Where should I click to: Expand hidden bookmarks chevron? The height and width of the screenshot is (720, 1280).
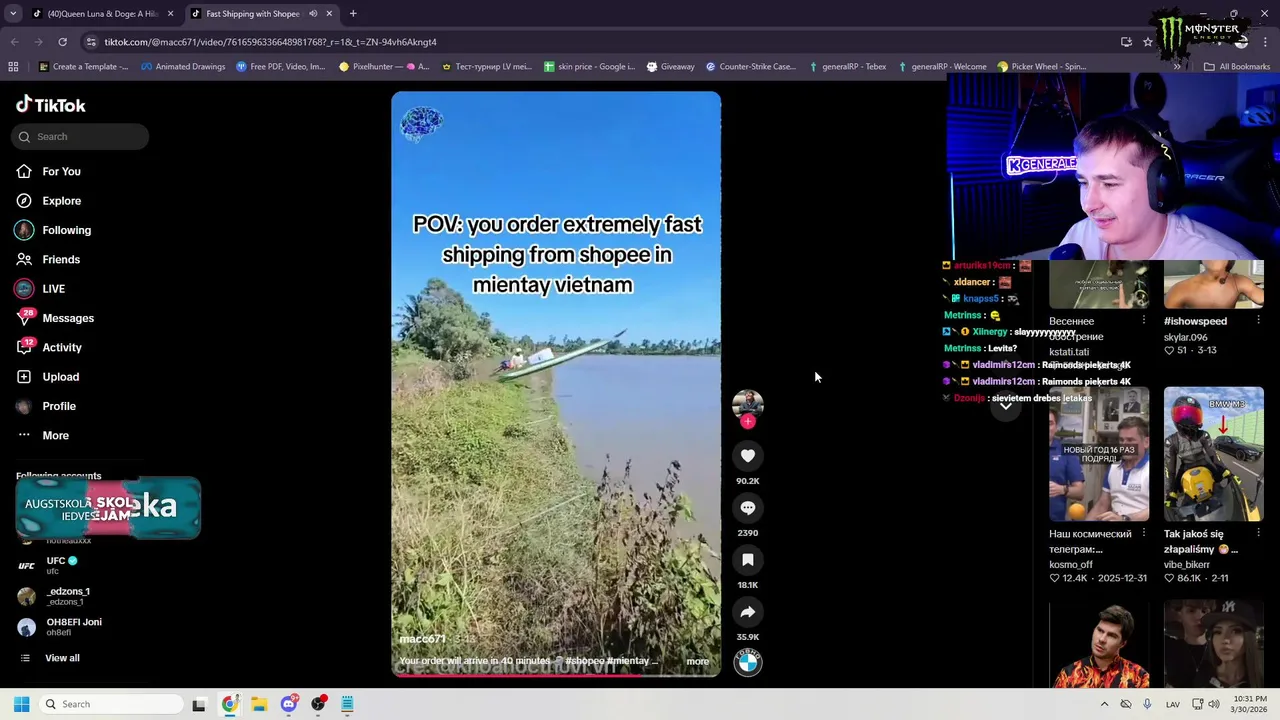pos(1177,67)
